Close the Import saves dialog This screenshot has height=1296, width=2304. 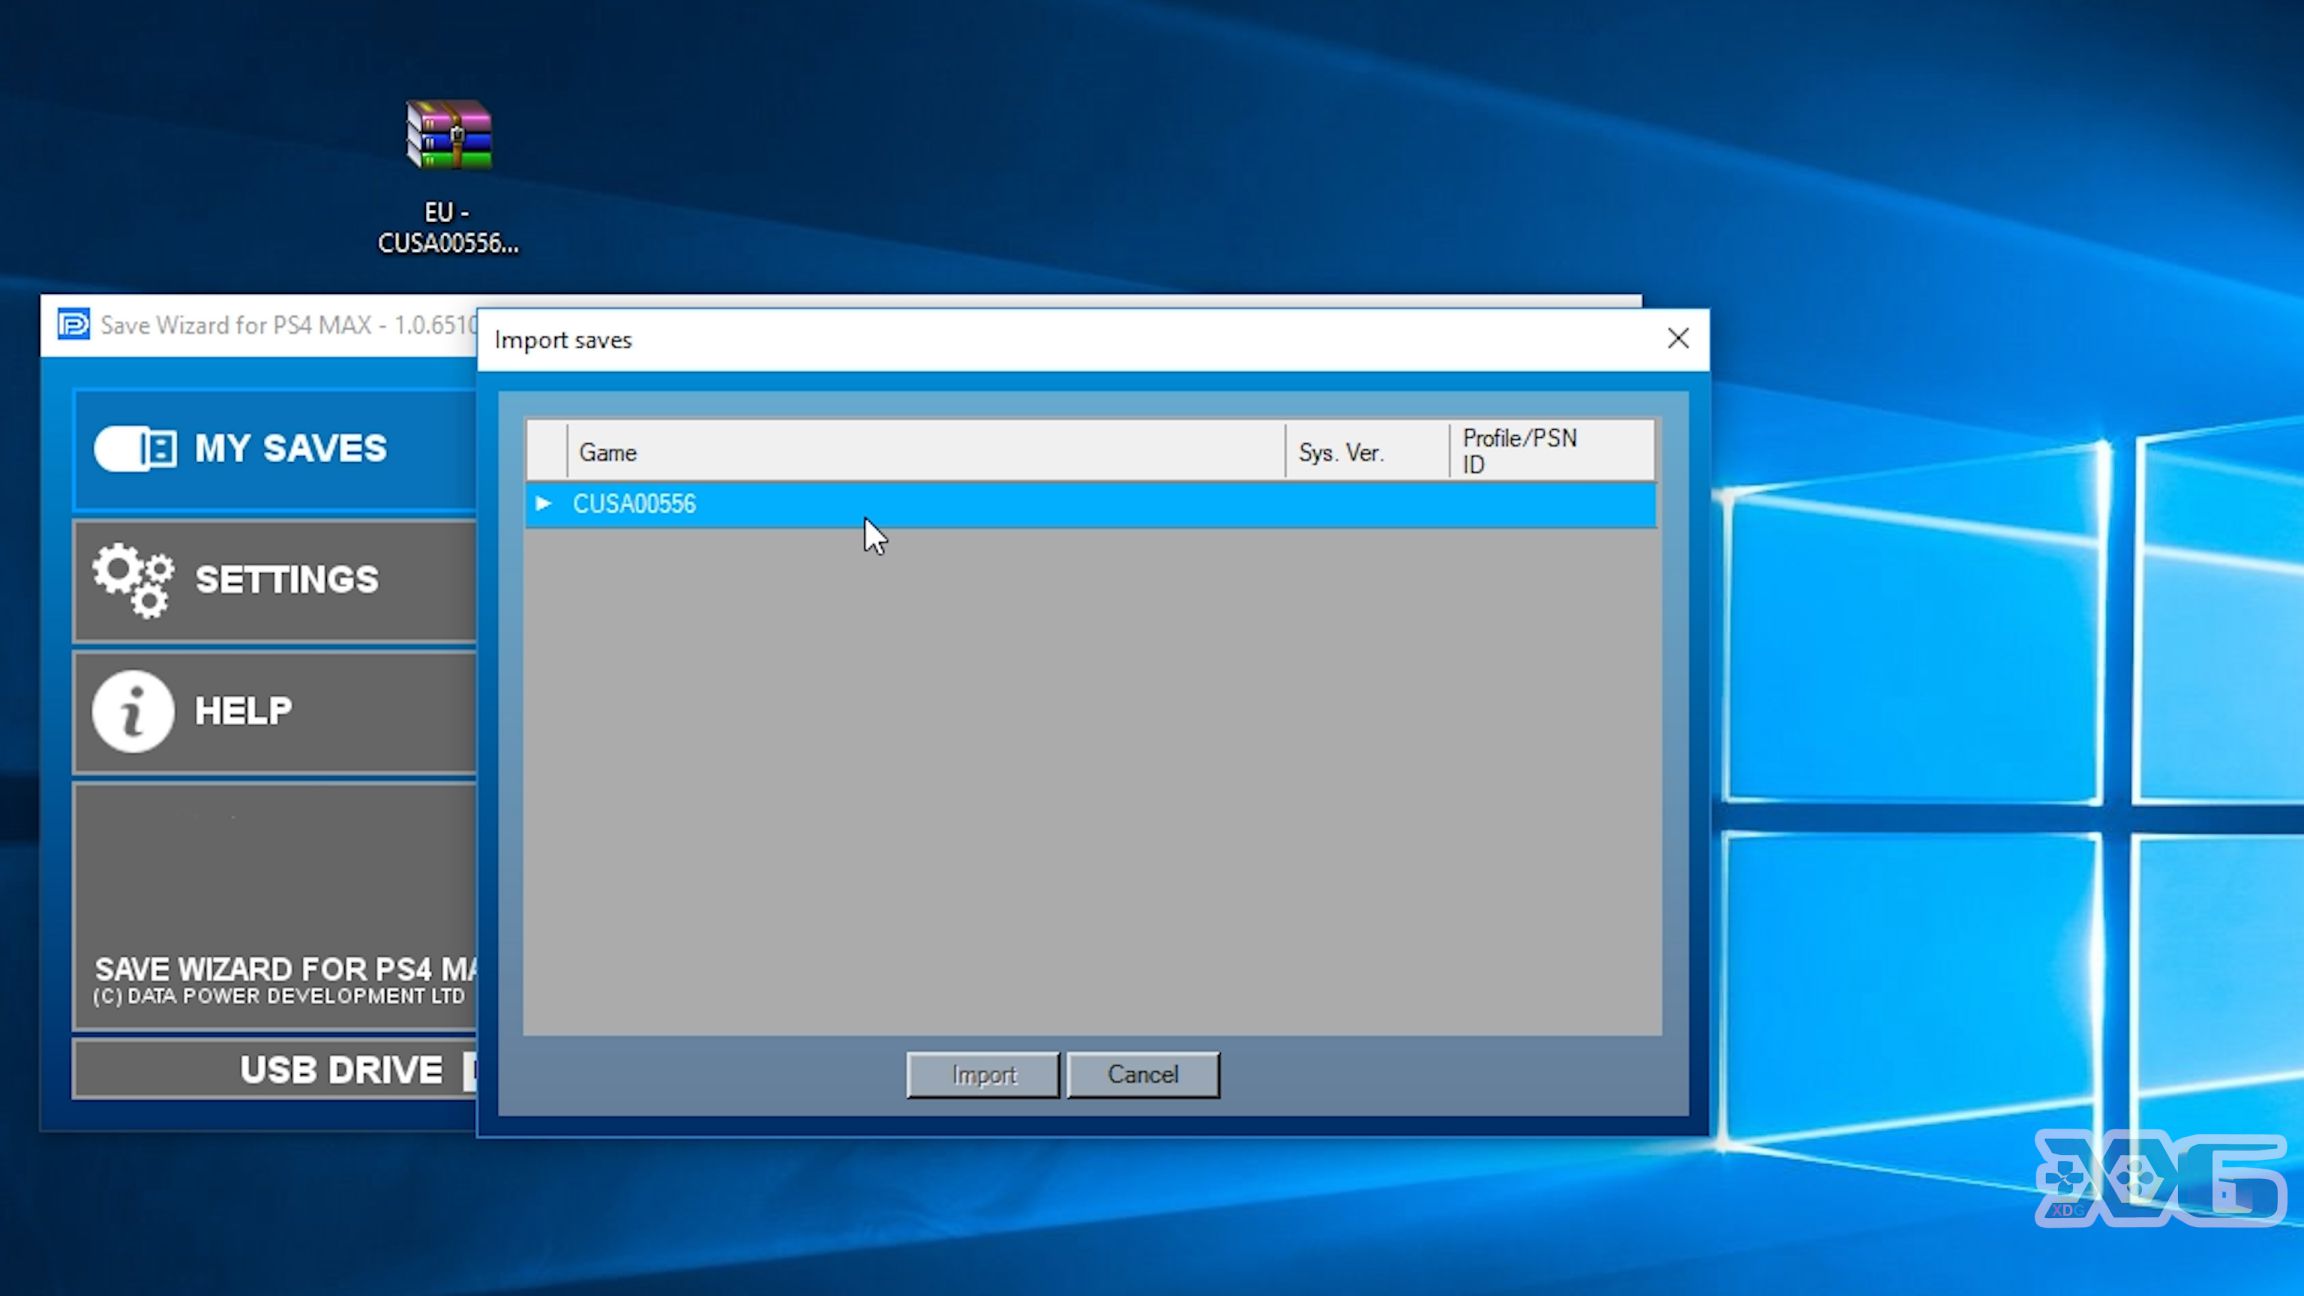1678,339
